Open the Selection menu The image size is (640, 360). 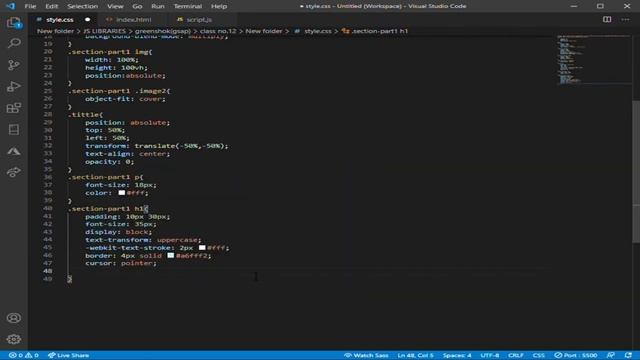click(82, 6)
